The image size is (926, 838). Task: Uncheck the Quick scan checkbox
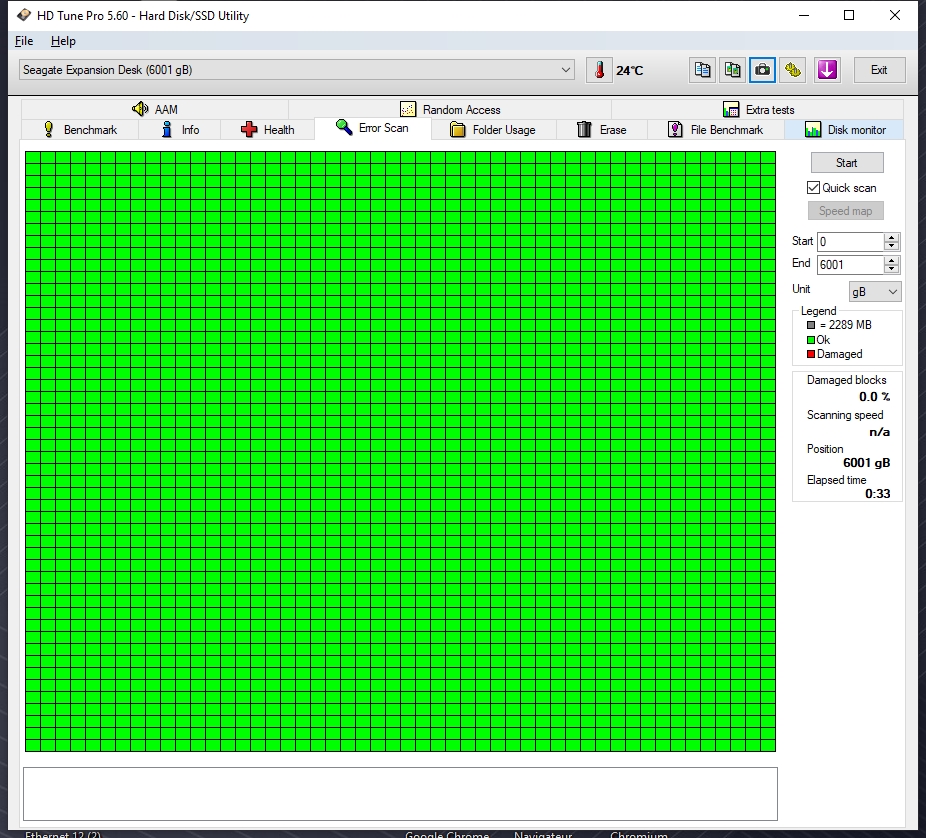(814, 188)
